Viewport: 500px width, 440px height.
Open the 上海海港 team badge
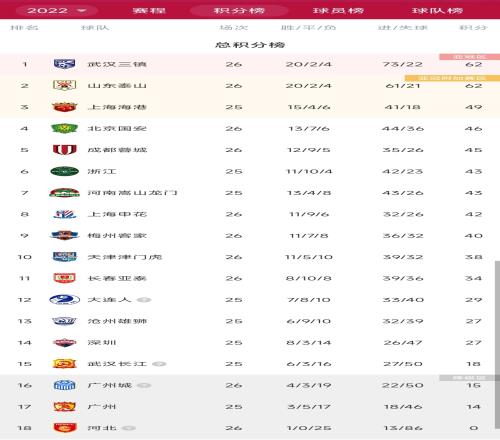click(64, 107)
